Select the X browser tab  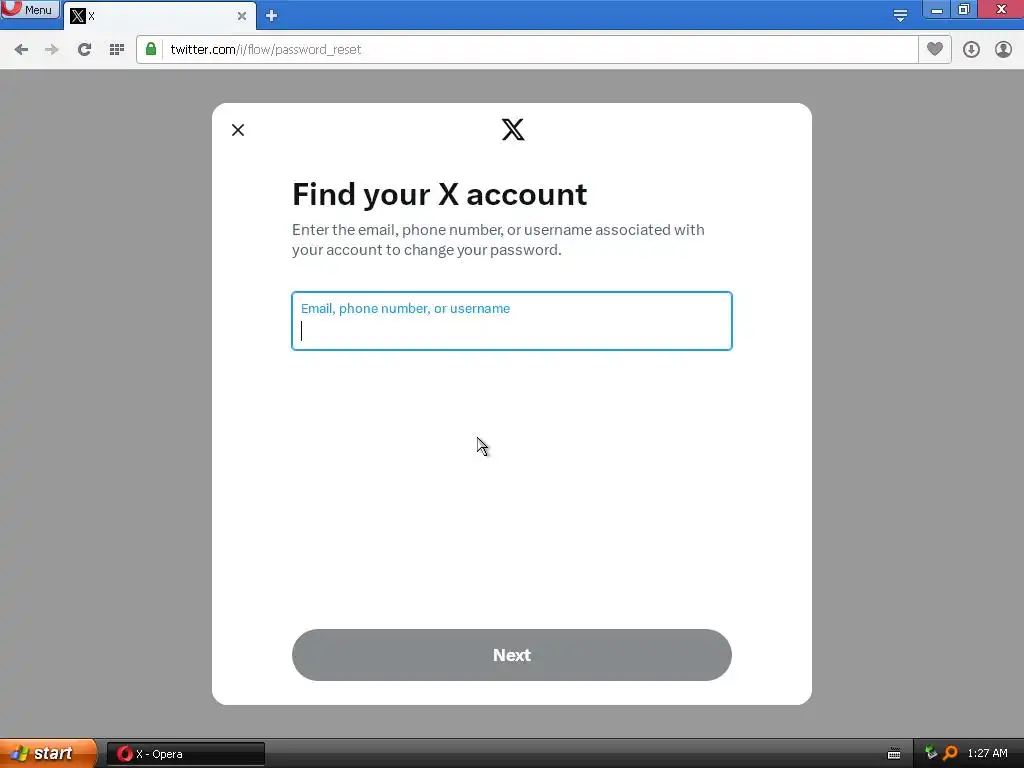point(159,16)
